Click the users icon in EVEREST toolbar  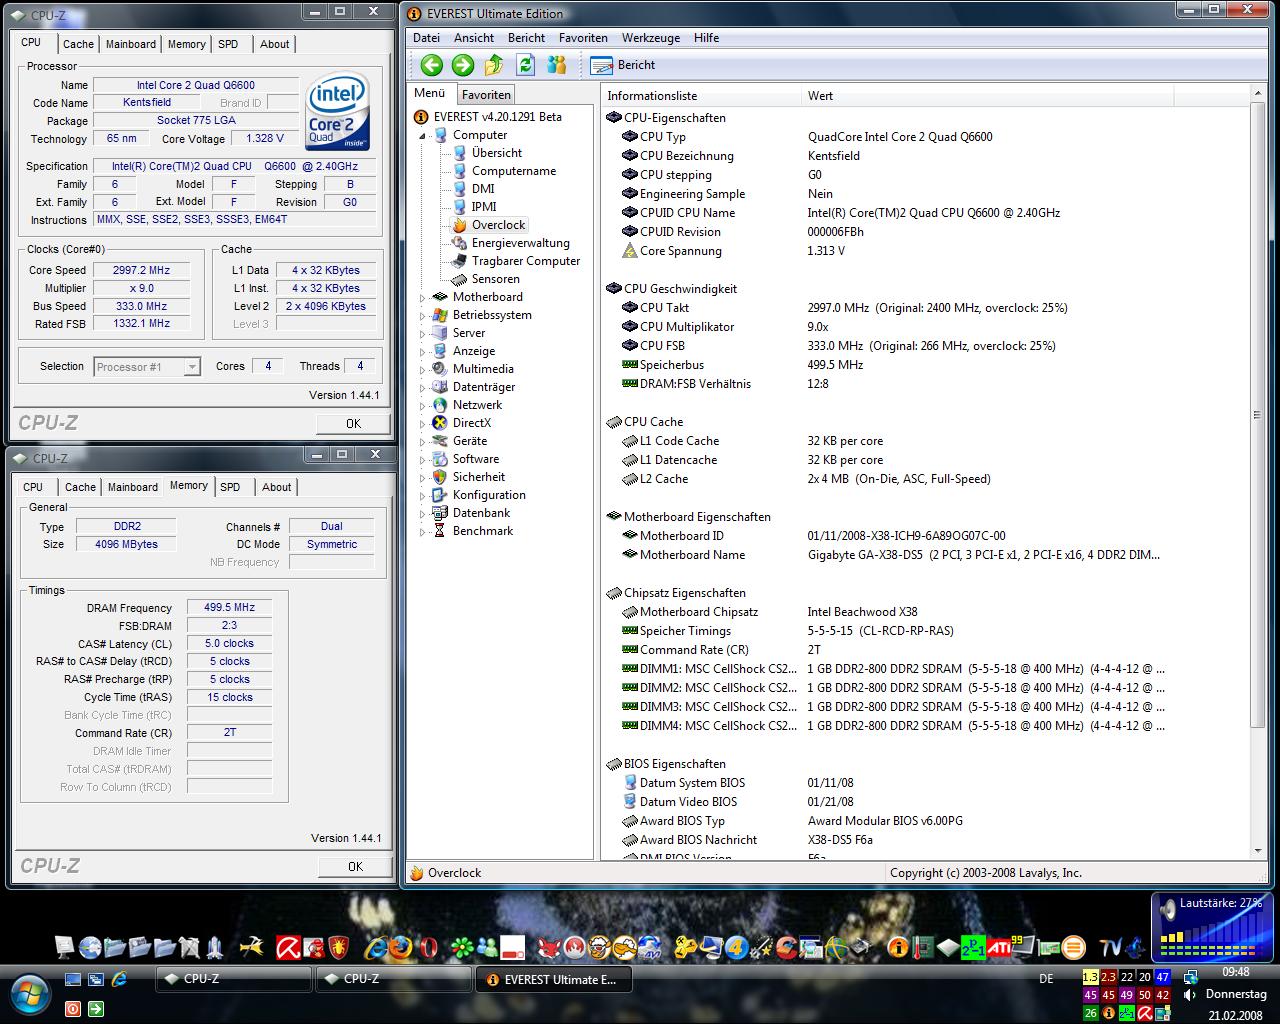tap(557, 65)
